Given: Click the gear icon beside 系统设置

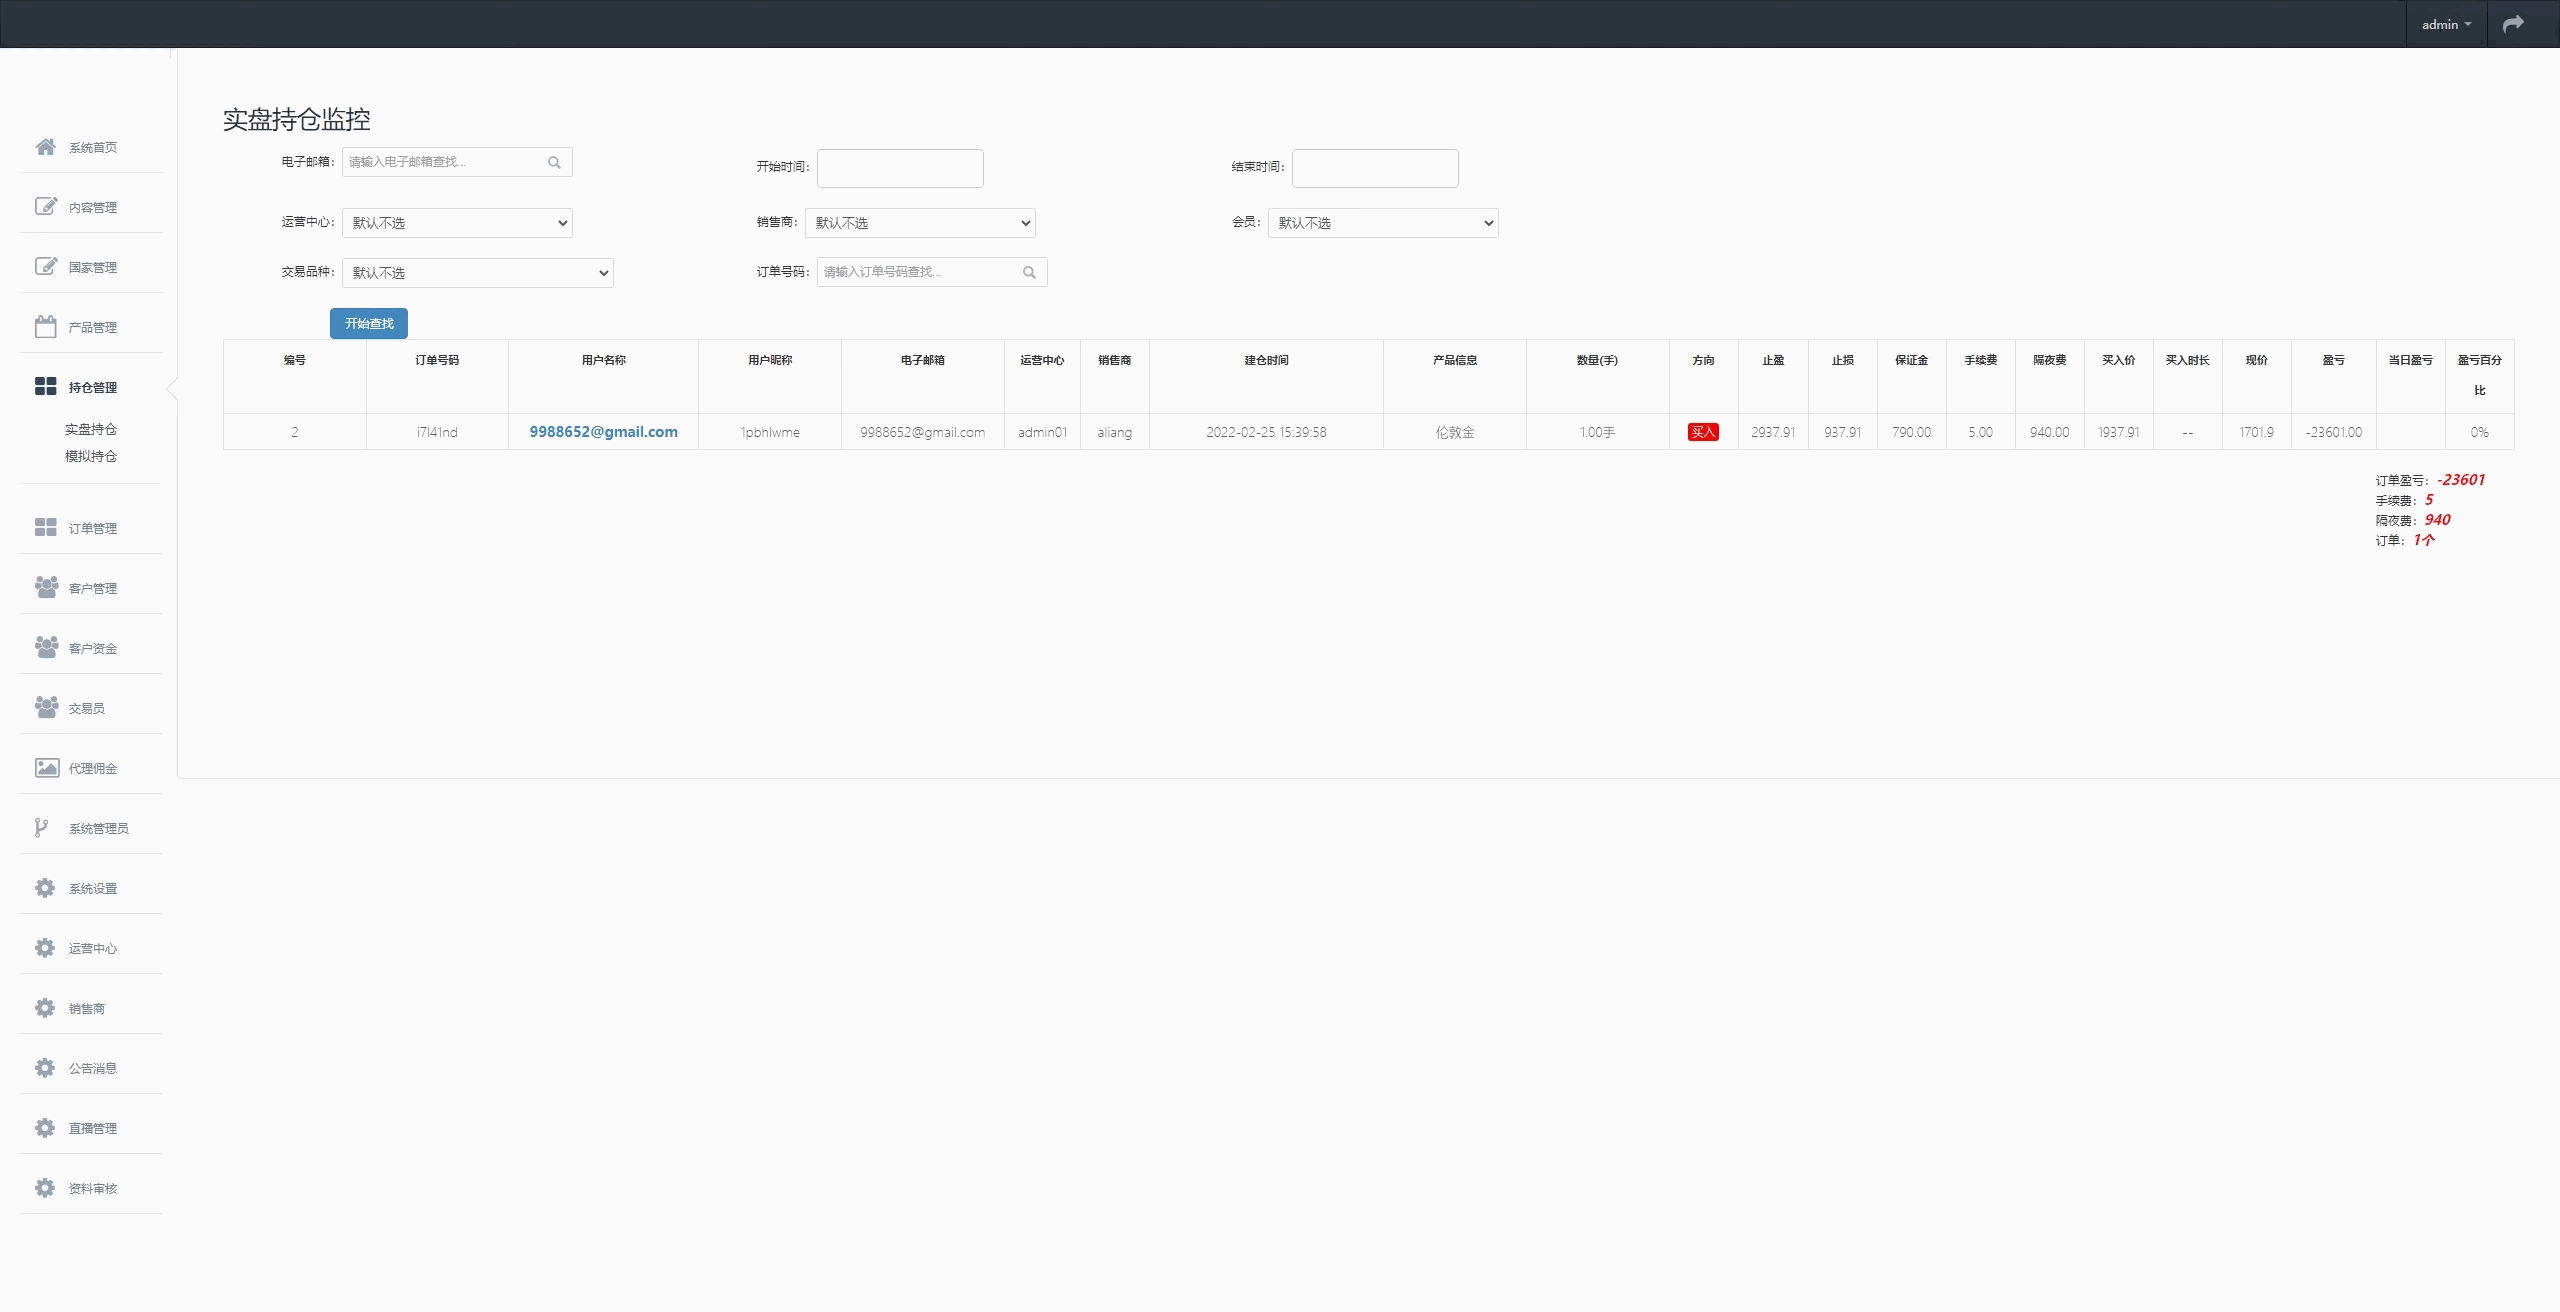Looking at the screenshot, I should tap(45, 887).
